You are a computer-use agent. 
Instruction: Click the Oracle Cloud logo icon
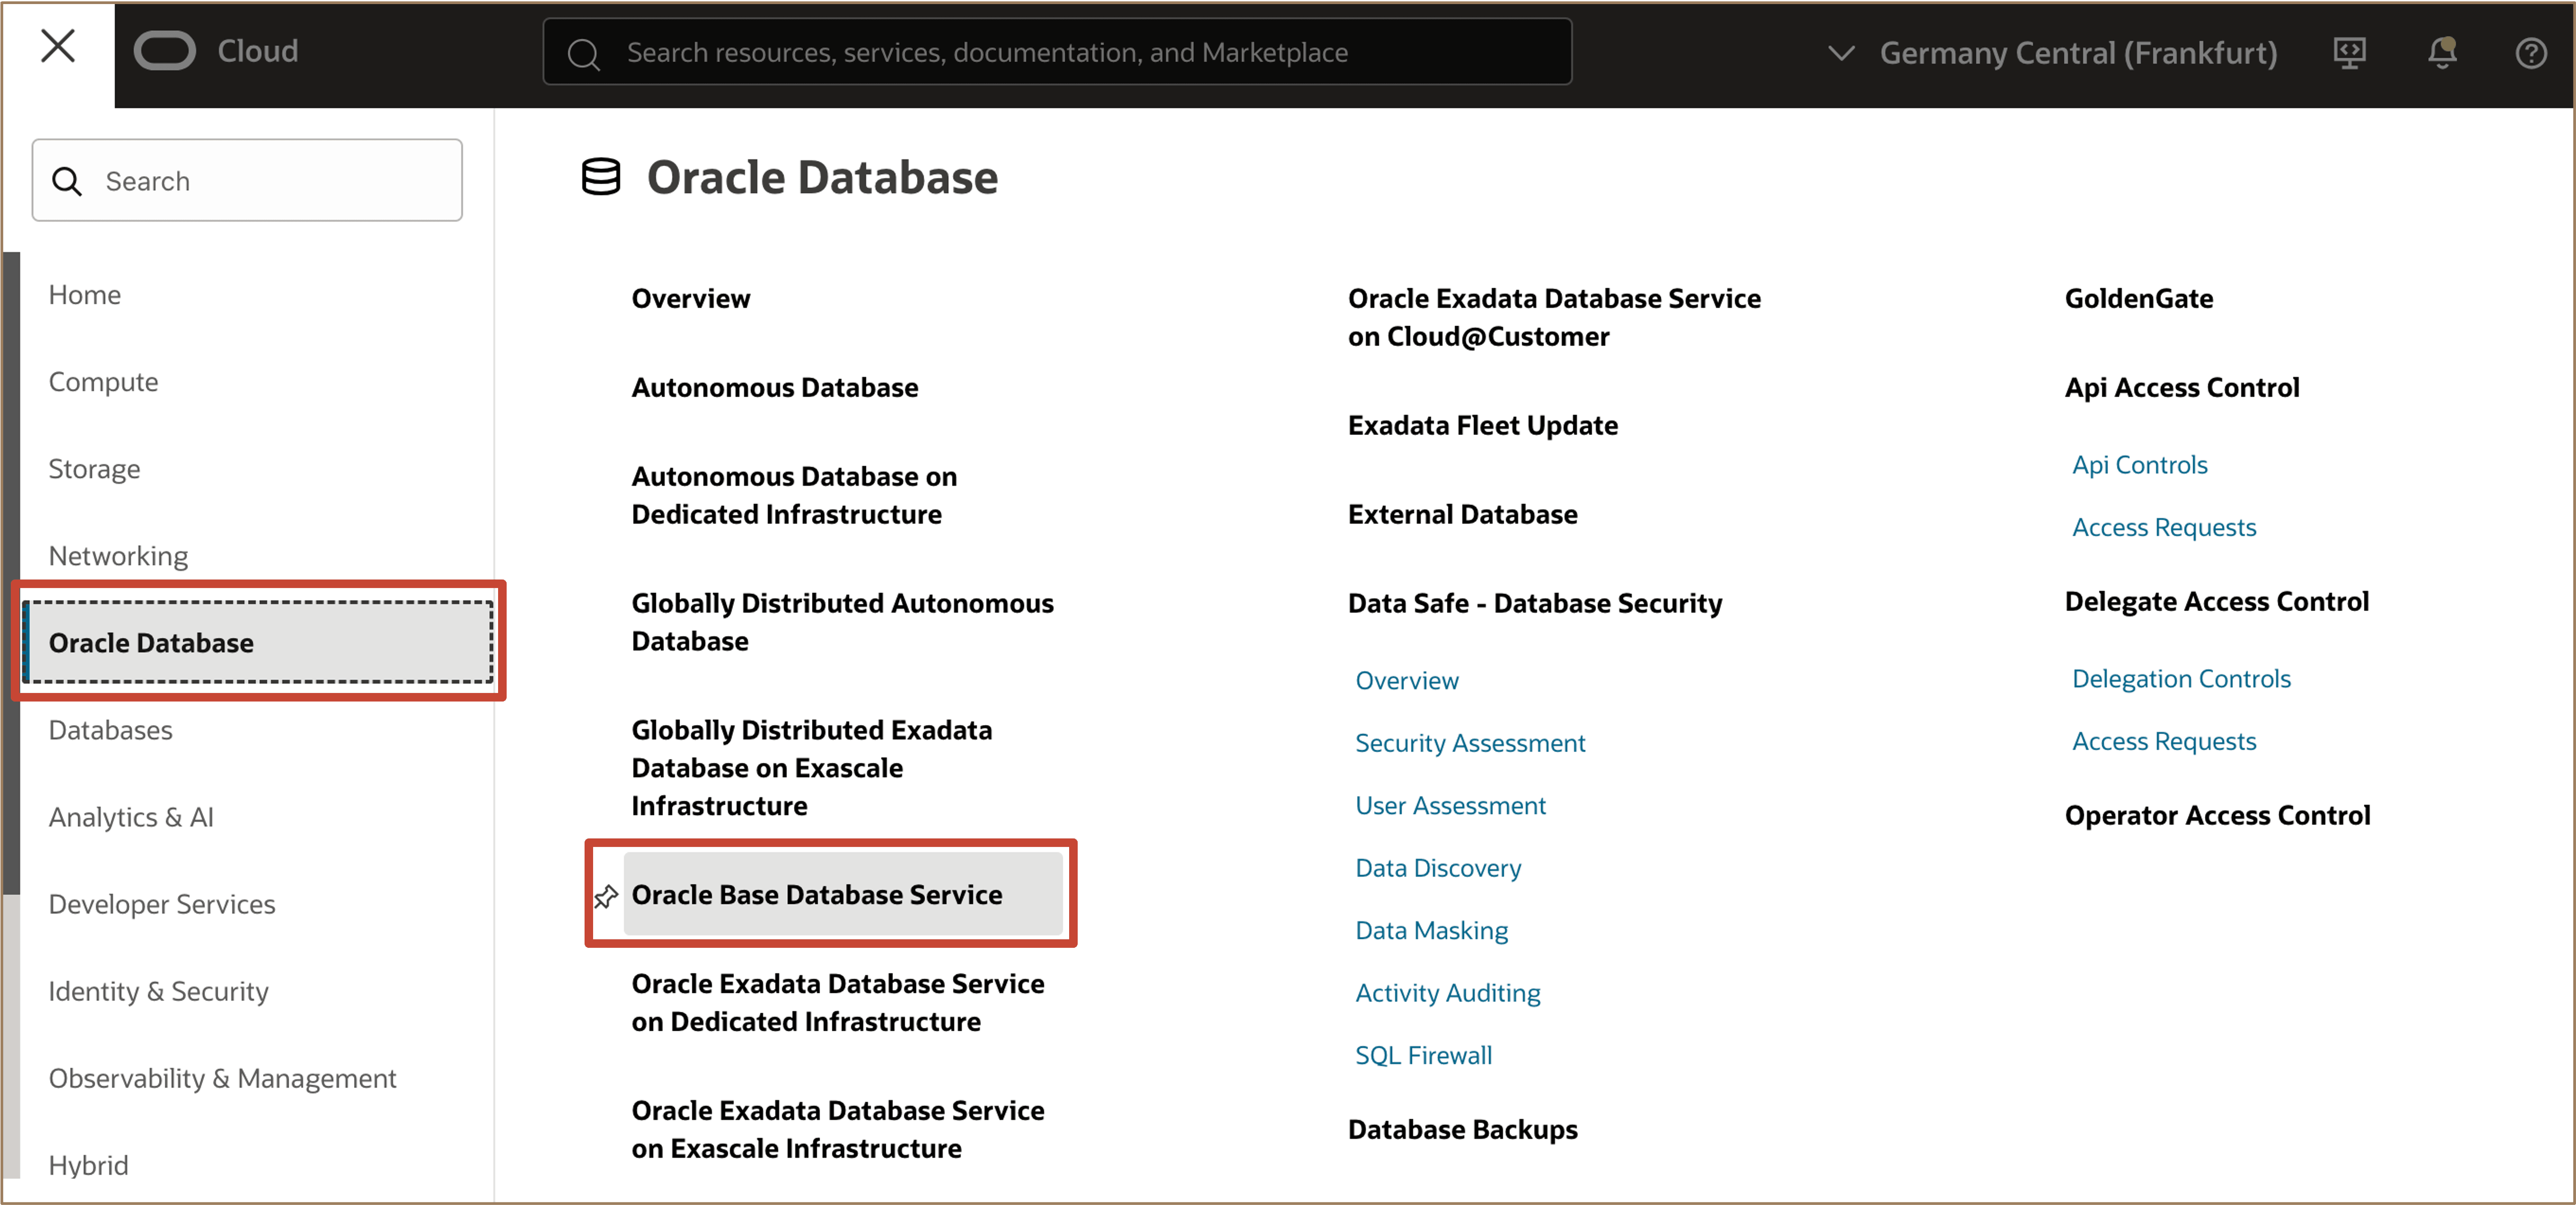tap(165, 51)
